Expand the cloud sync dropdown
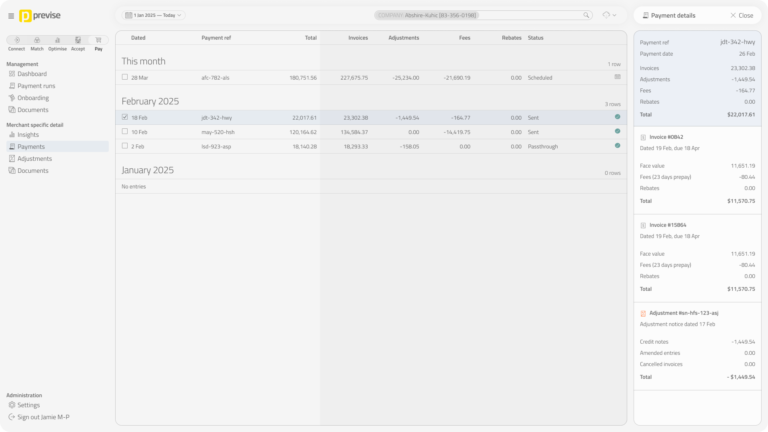The width and height of the screenshot is (768, 432). pyautogui.click(x=609, y=16)
